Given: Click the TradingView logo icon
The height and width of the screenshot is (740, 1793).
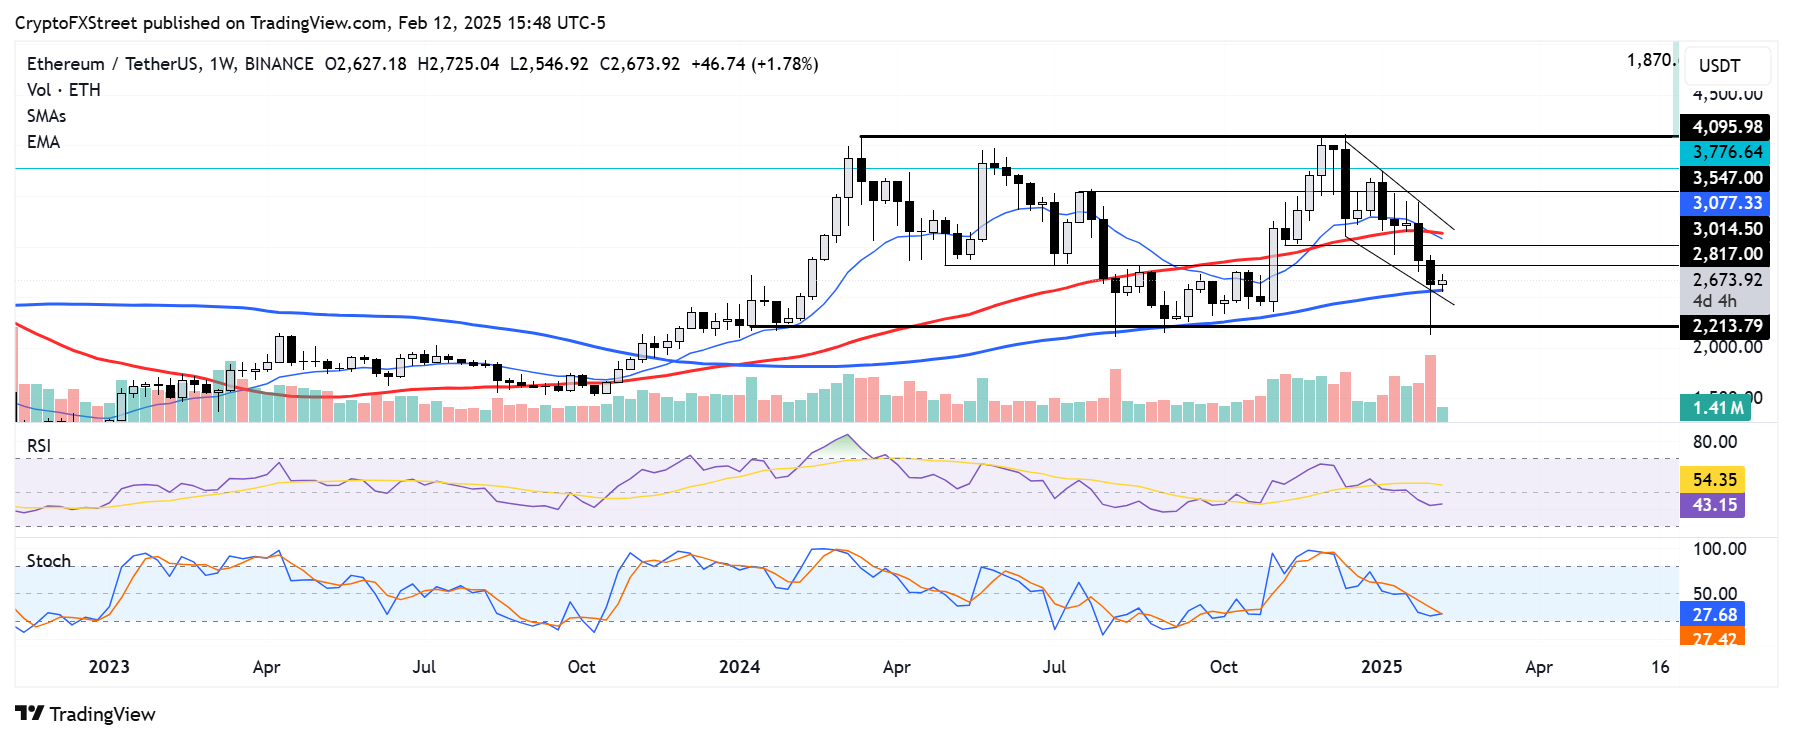Looking at the screenshot, I should tap(30, 713).
